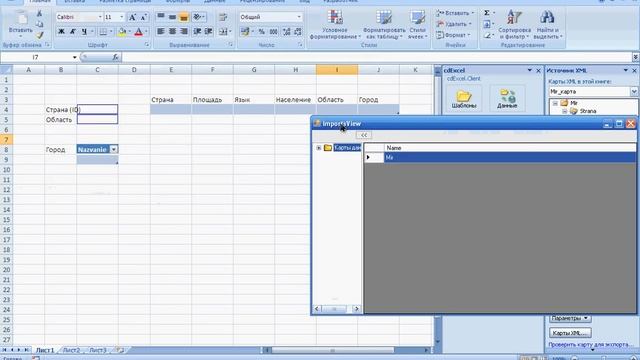Decrease font size with the small A
The width and height of the screenshot is (640, 360).
(x=143, y=17)
